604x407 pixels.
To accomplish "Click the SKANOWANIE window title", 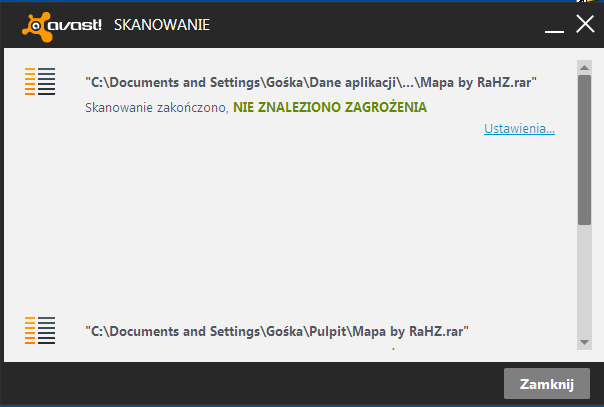I will pyautogui.click(x=162, y=25).
